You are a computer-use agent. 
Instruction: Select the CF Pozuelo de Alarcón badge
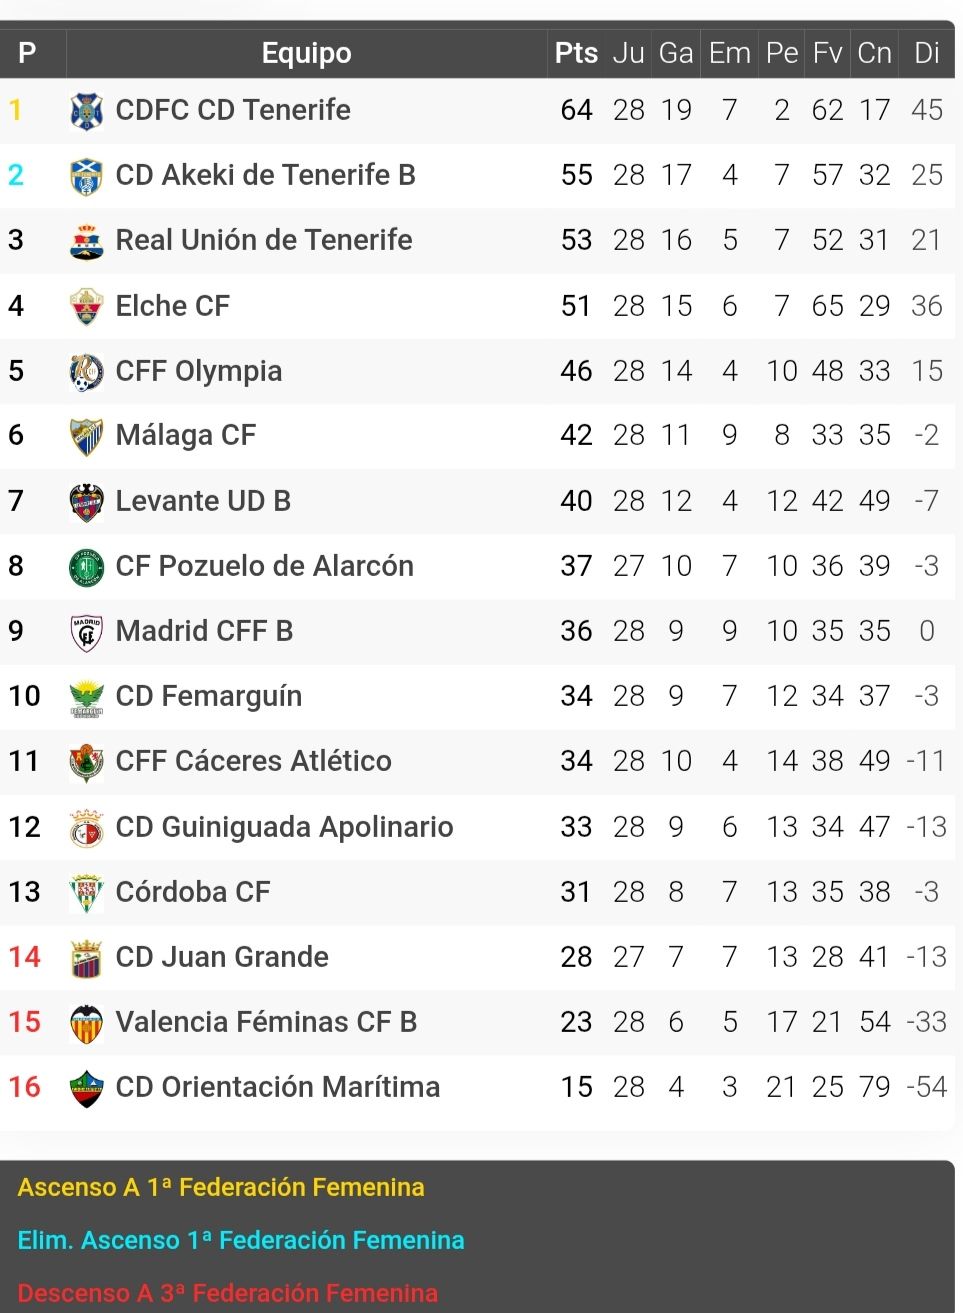[87, 567]
